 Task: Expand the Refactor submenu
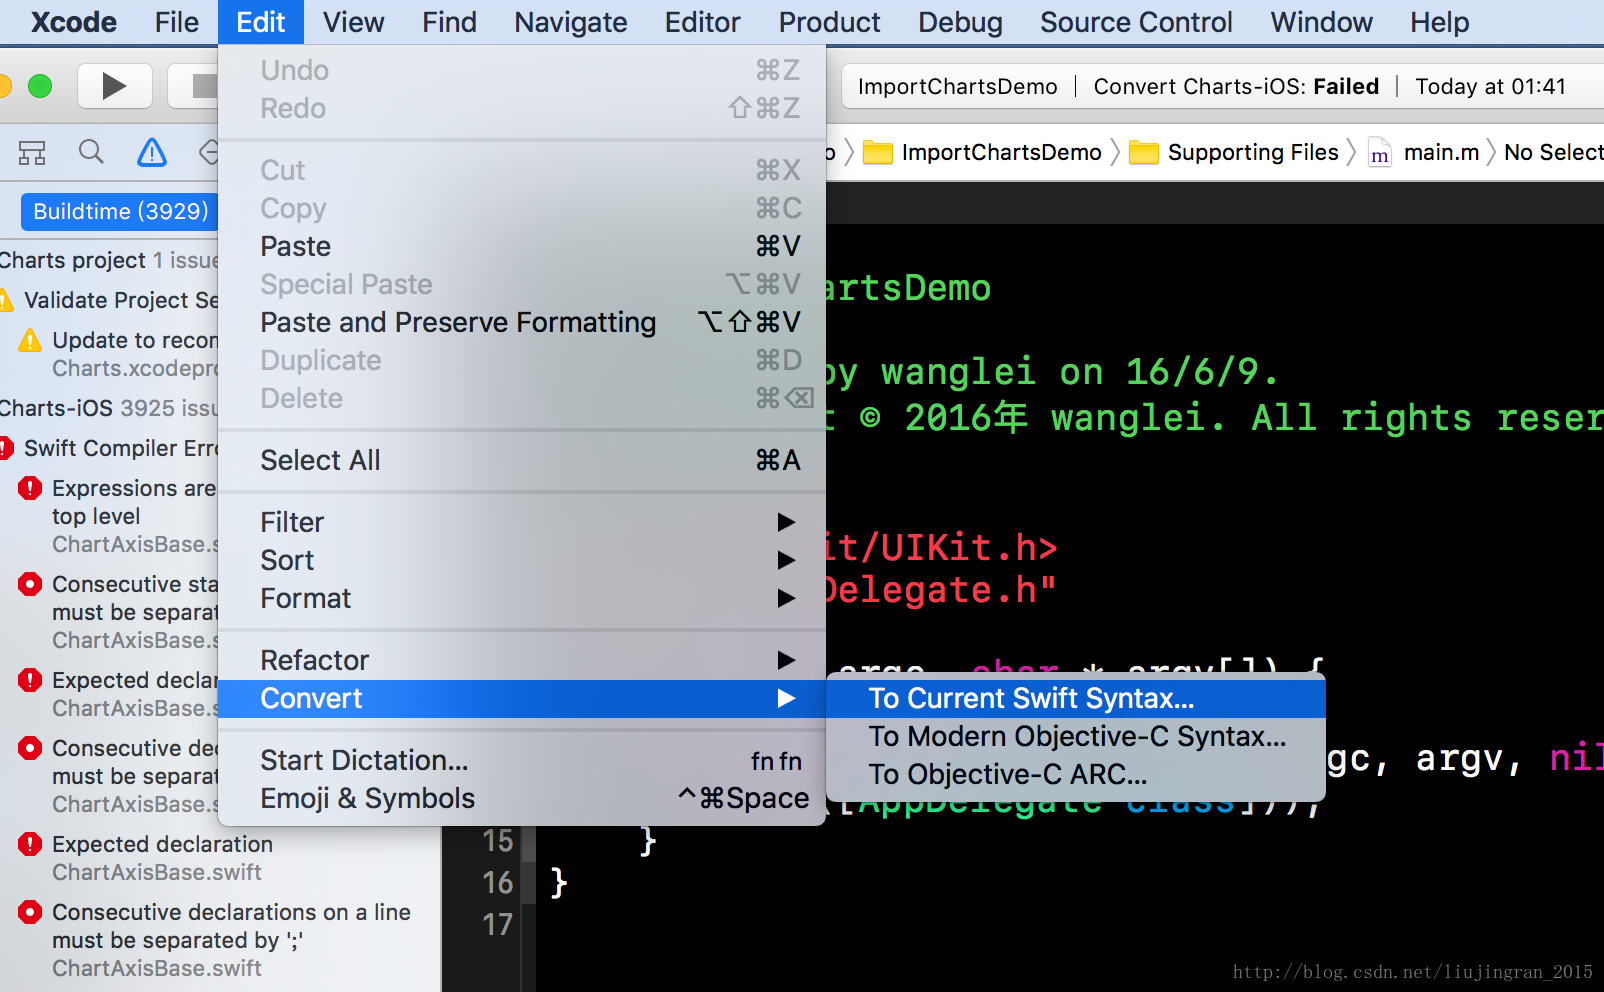[x=522, y=660]
